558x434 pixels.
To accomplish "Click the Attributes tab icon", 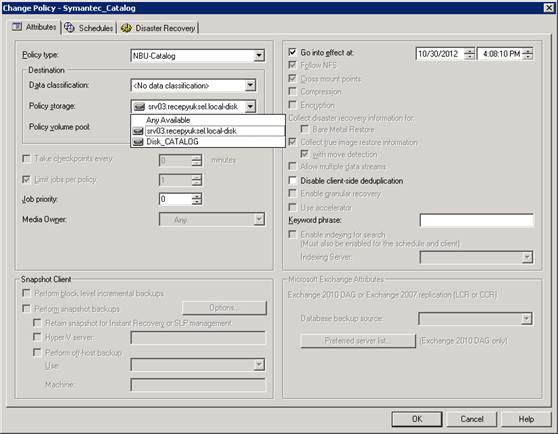I will [x=17, y=27].
